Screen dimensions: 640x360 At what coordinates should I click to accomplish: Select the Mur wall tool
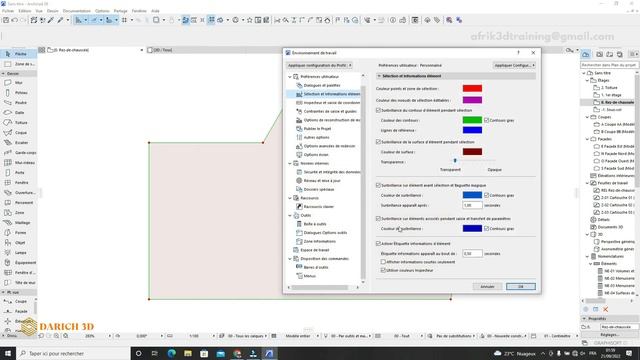click(18, 82)
